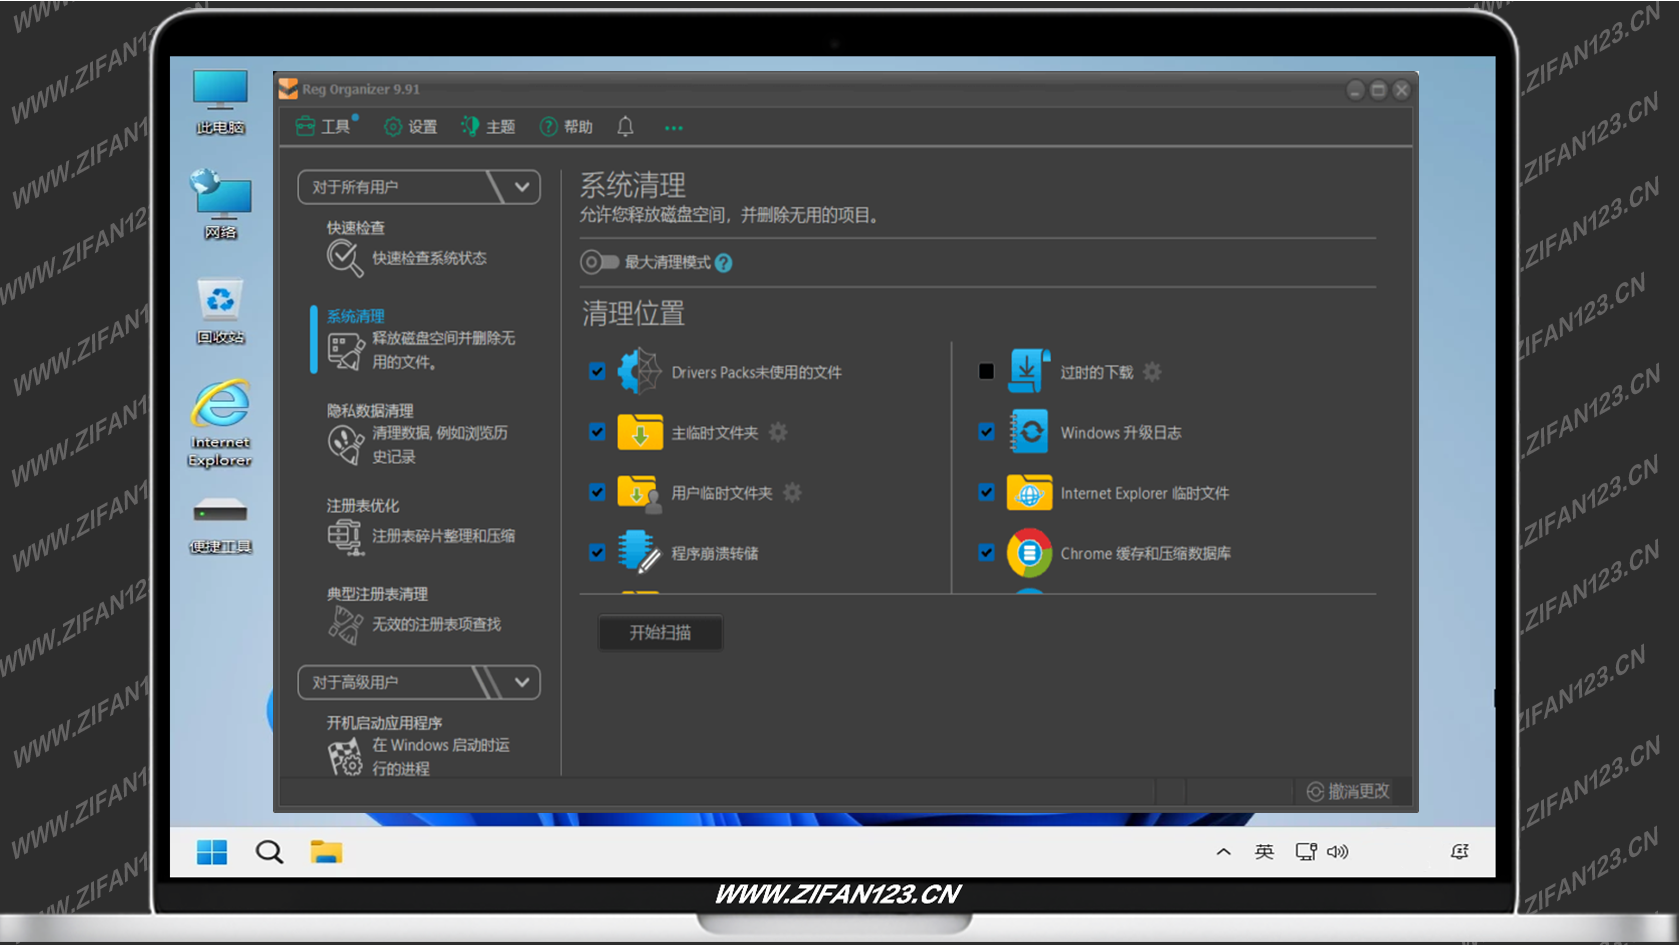
Task: Toggle the 最大清理模式 switch
Action: pos(600,262)
